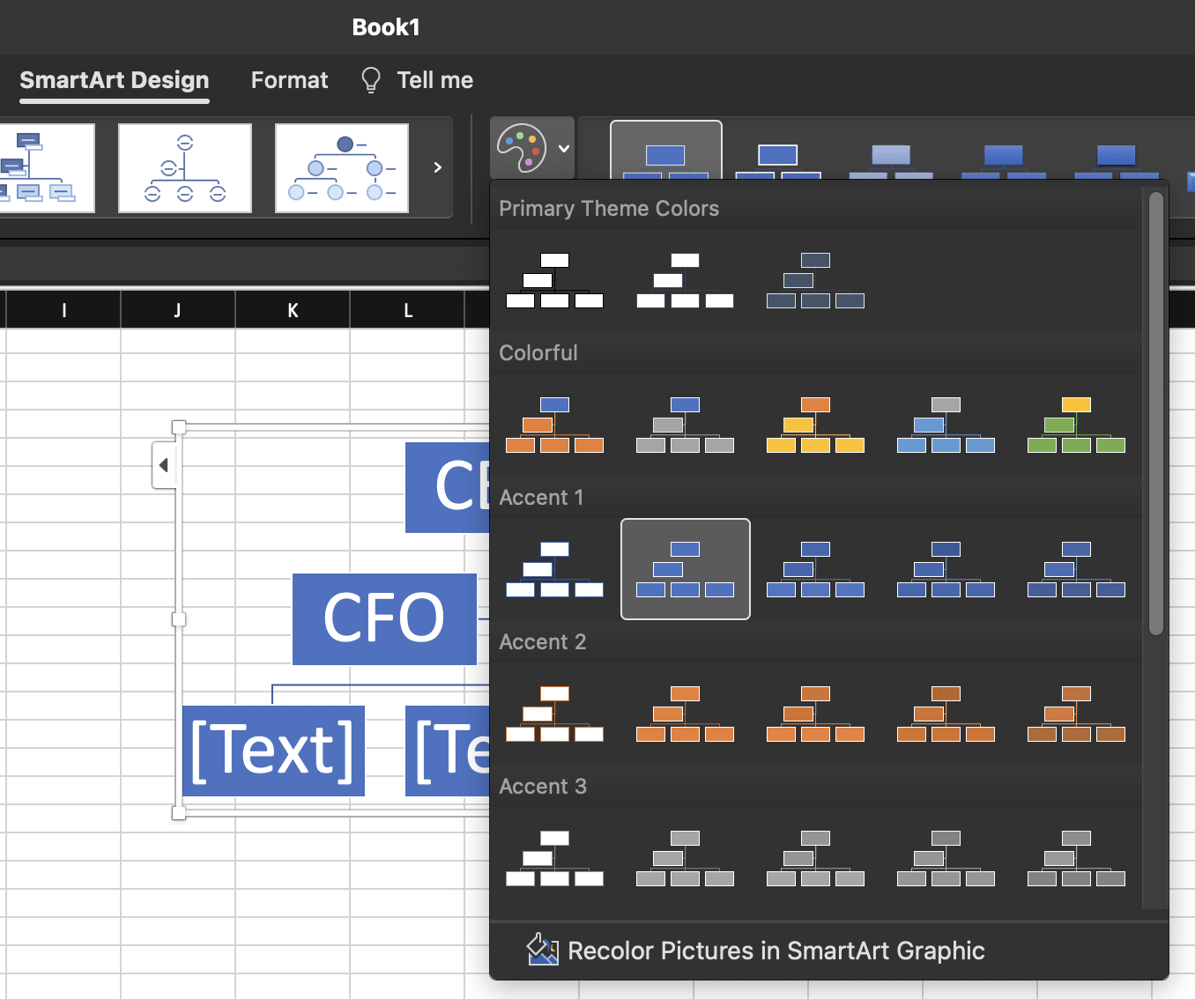The height and width of the screenshot is (999, 1195).
Task: Apply the green and yellow Colorful variant
Action: point(1076,424)
